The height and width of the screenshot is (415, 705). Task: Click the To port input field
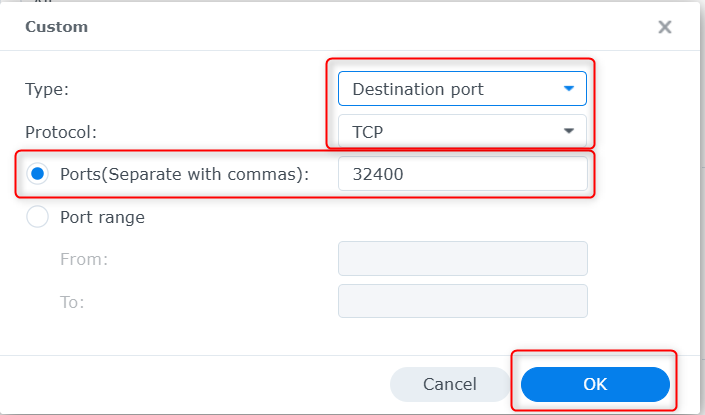click(462, 301)
